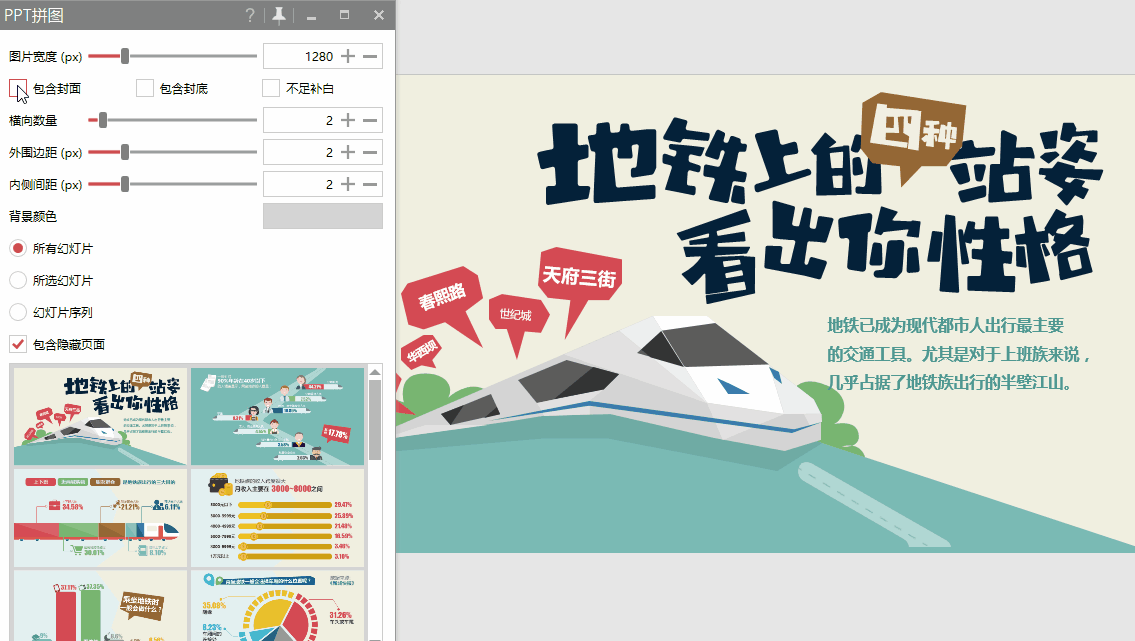The image size is (1135, 641).
Task: Choose the 幻灯片序列 radio option
Action: 18,313
